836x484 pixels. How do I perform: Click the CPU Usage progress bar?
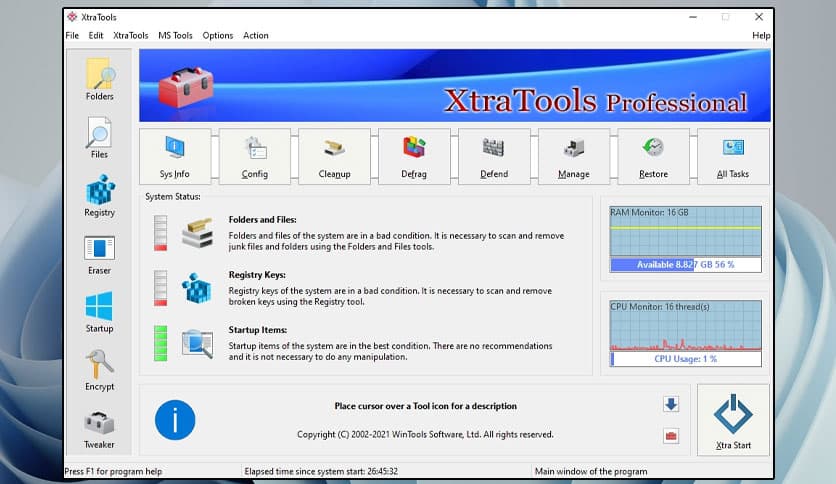point(686,359)
